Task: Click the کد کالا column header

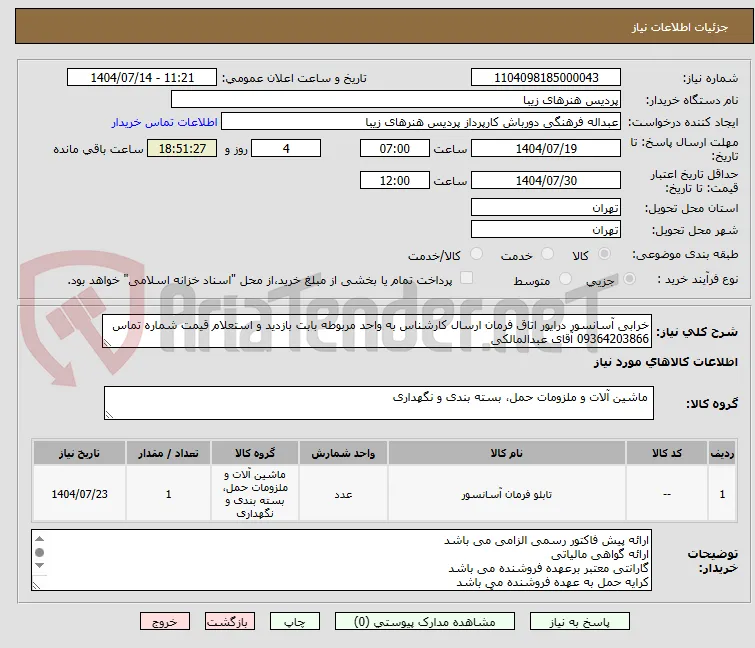Action: tap(666, 453)
